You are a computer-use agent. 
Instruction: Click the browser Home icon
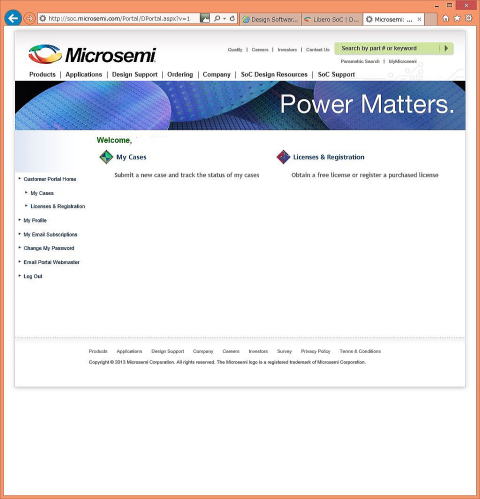445,19
